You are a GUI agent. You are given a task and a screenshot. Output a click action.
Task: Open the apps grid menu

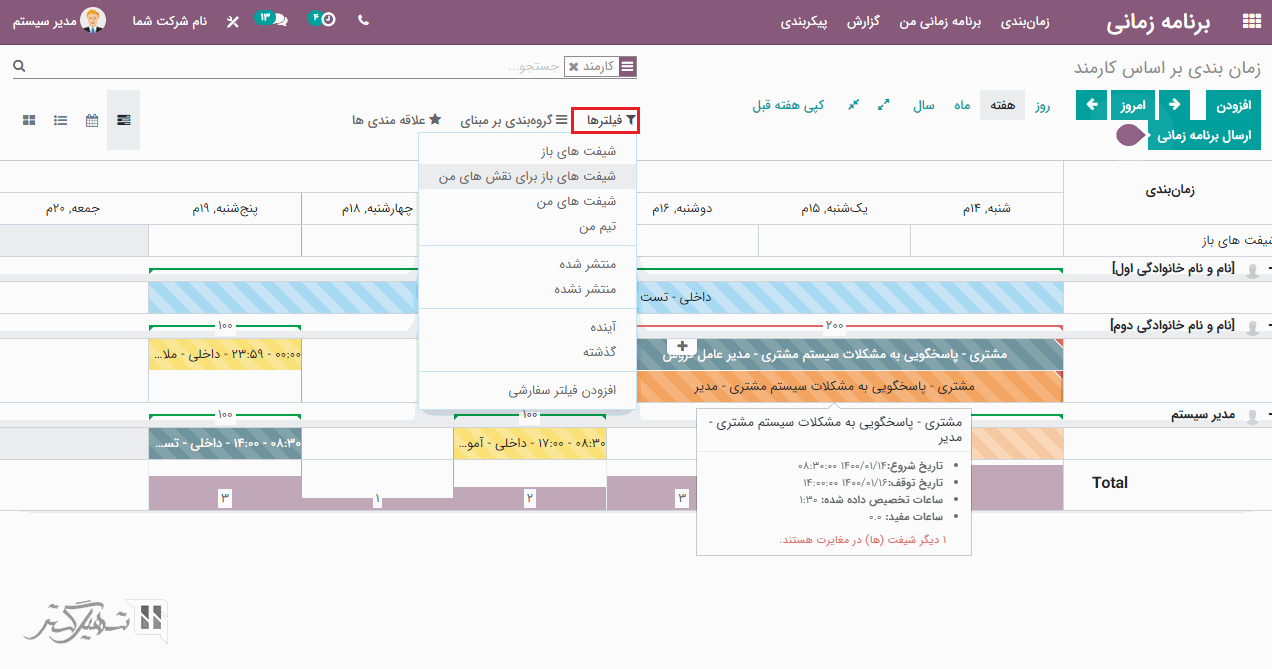tap(1250, 22)
